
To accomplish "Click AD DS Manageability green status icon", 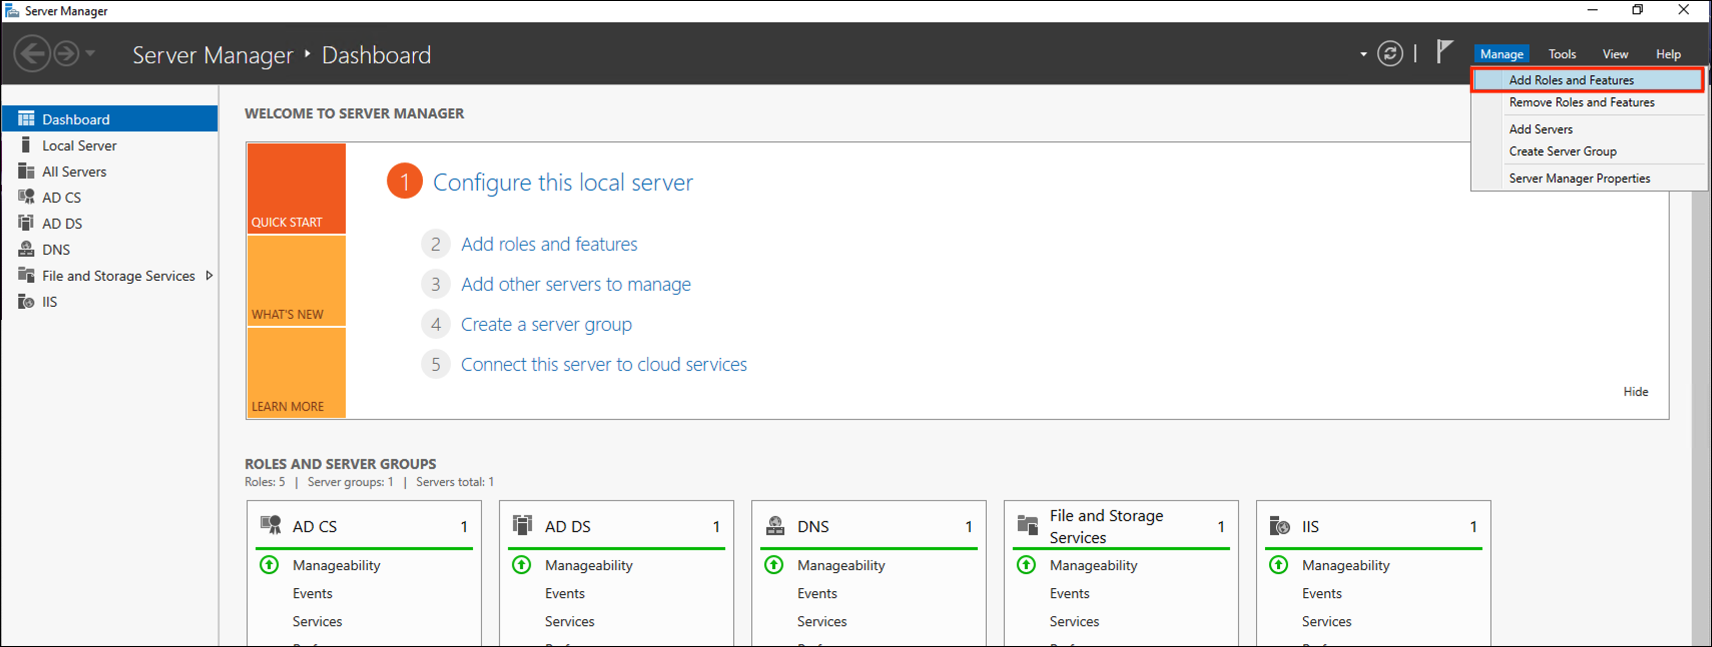I will [522, 565].
